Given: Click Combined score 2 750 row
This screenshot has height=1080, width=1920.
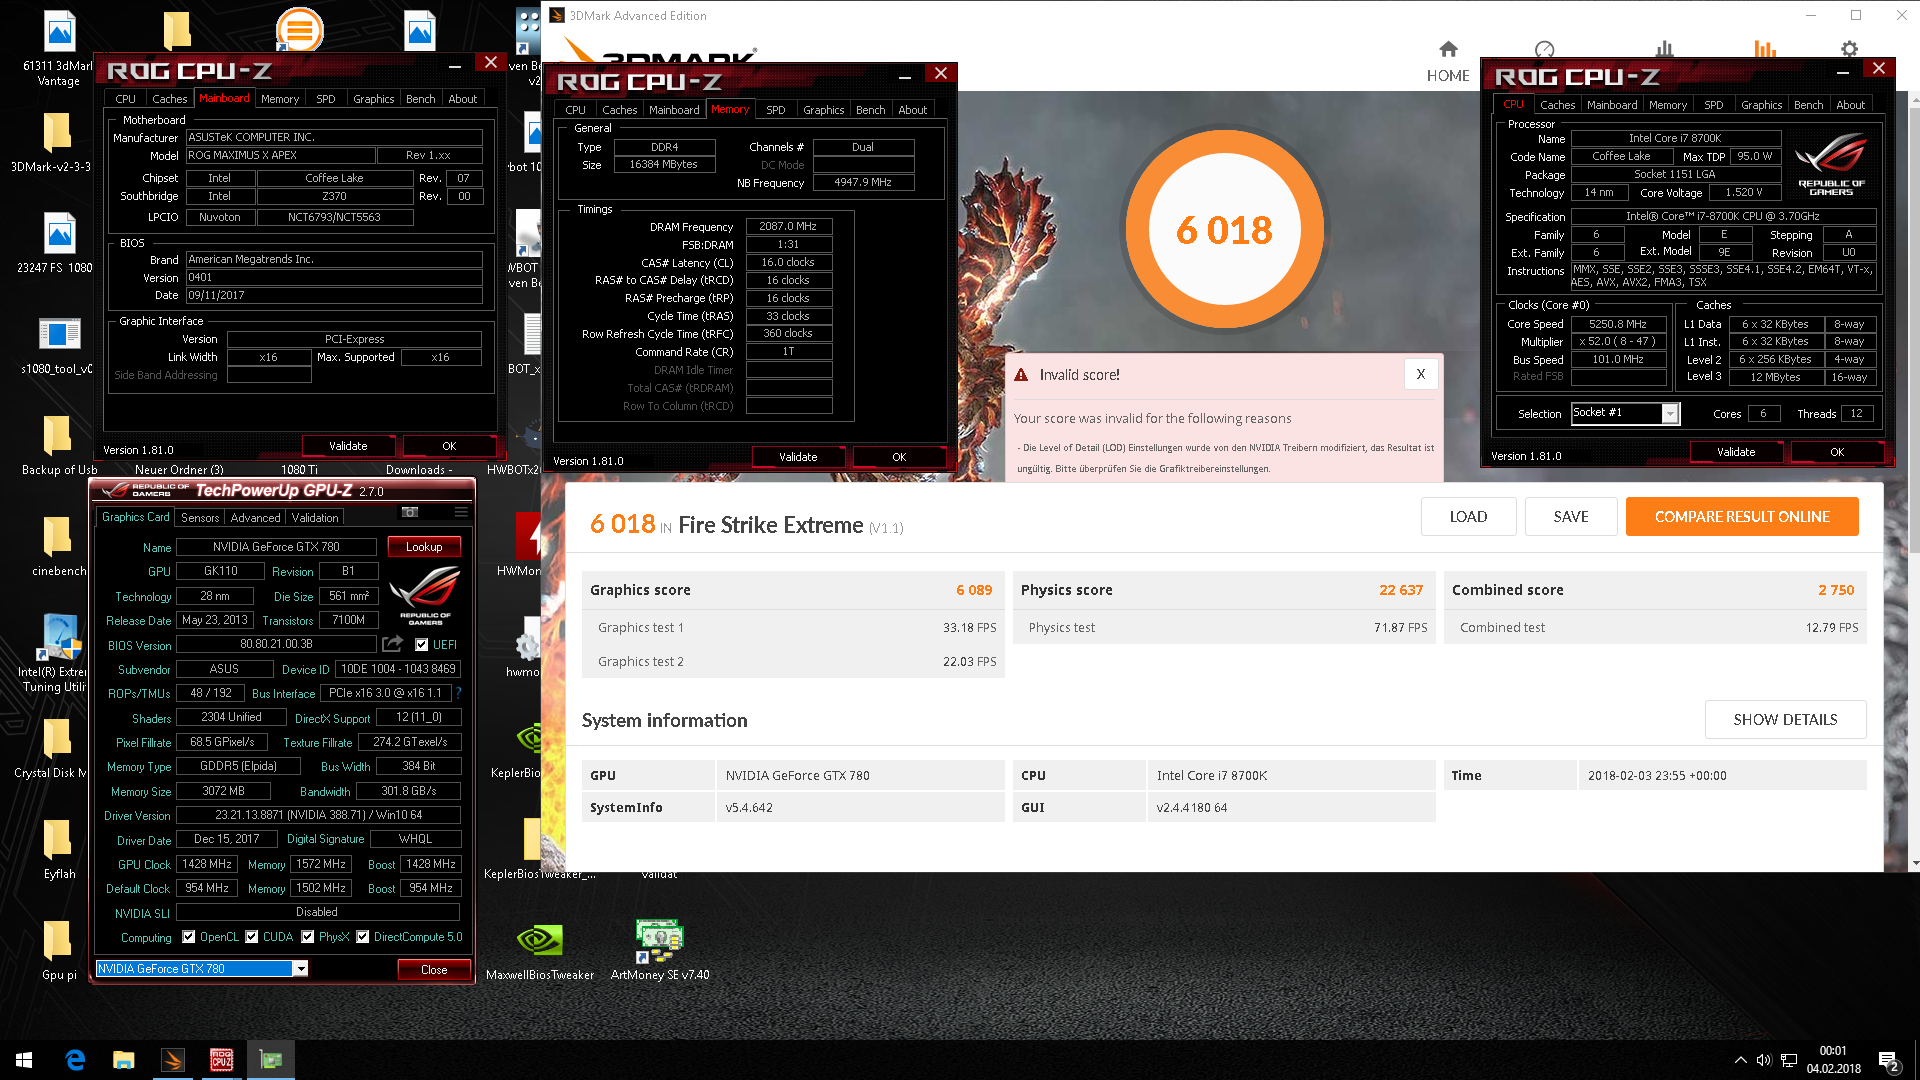Looking at the screenshot, I should [x=1654, y=590].
